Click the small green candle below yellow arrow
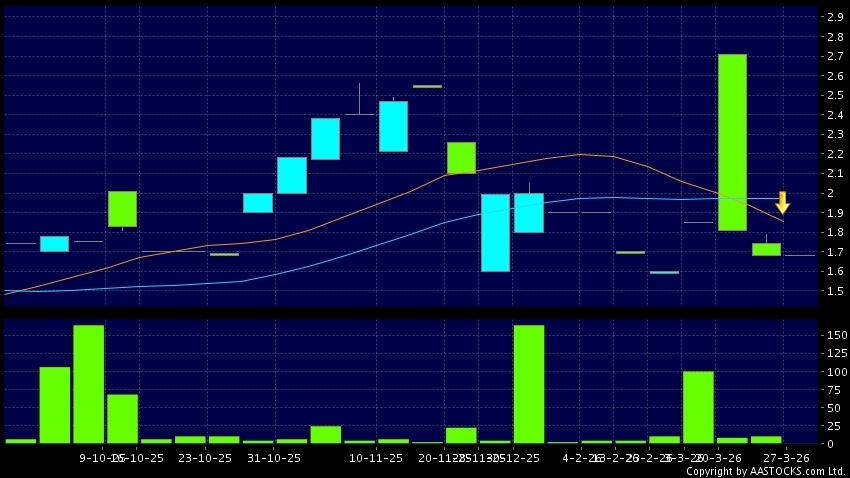 [x=766, y=249]
